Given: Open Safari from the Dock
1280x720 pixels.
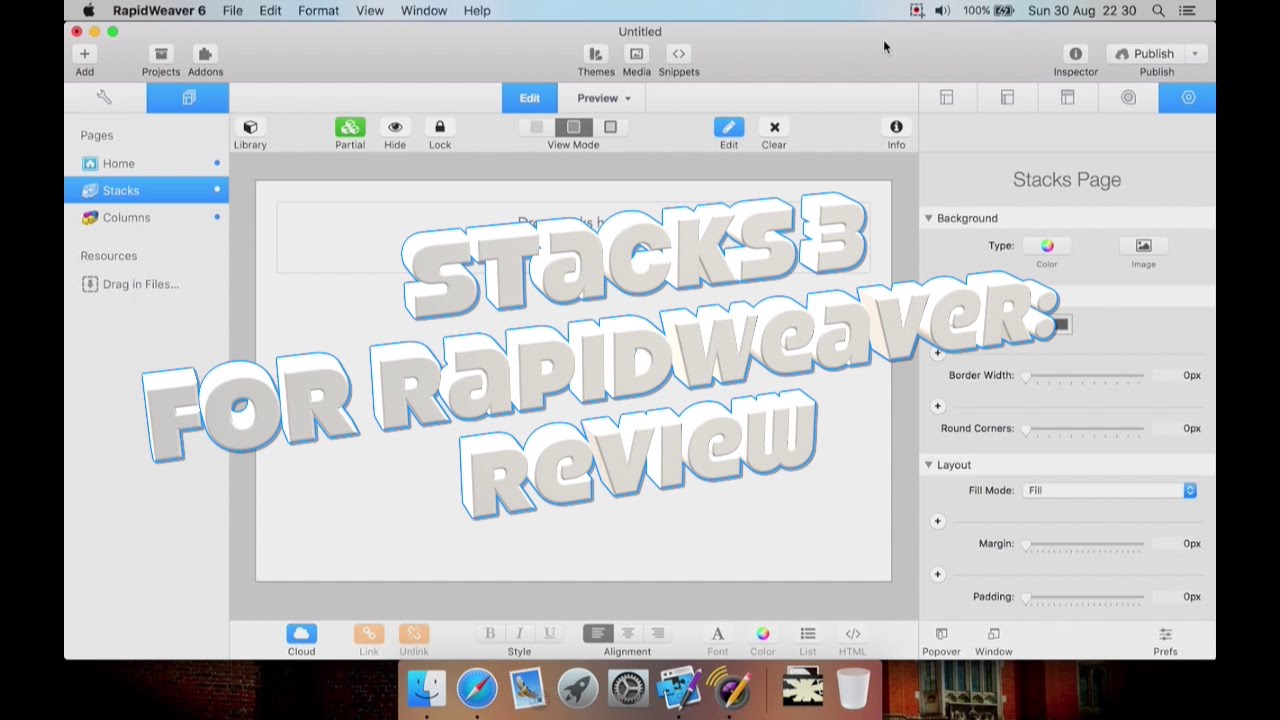Looking at the screenshot, I should [477, 689].
